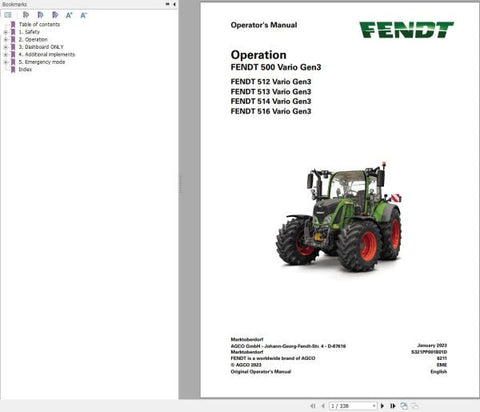The width and height of the screenshot is (480, 412).
Task: Go to first page
Action: pyautogui.click(x=313, y=406)
